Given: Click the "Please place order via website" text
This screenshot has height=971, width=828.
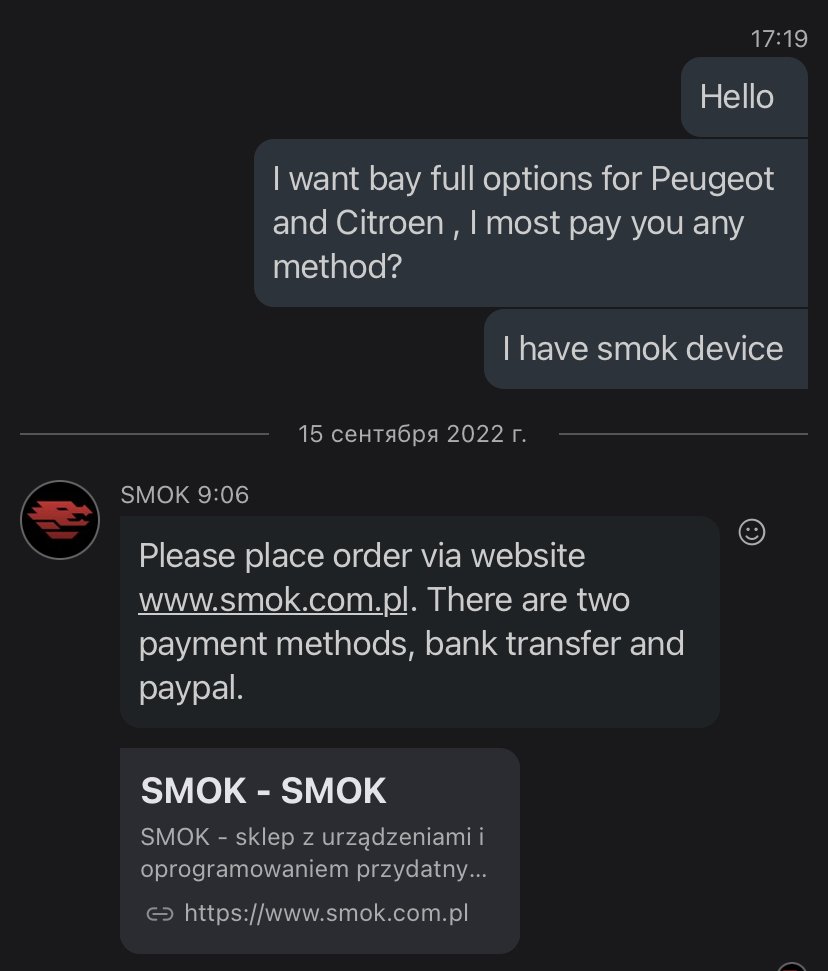Looking at the screenshot, I should tap(362, 555).
